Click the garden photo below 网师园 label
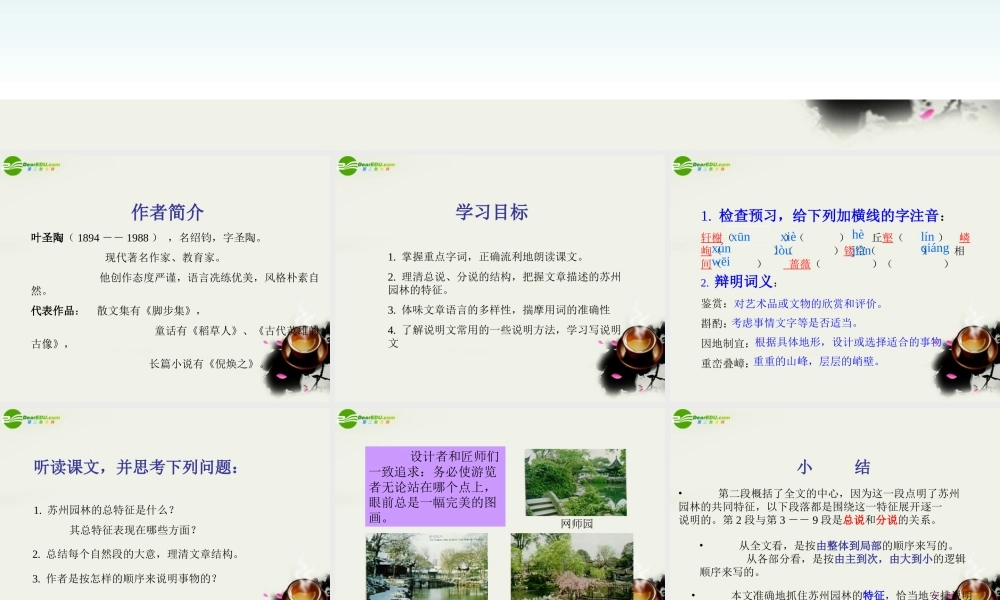The image size is (1000, 600). [572, 566]
